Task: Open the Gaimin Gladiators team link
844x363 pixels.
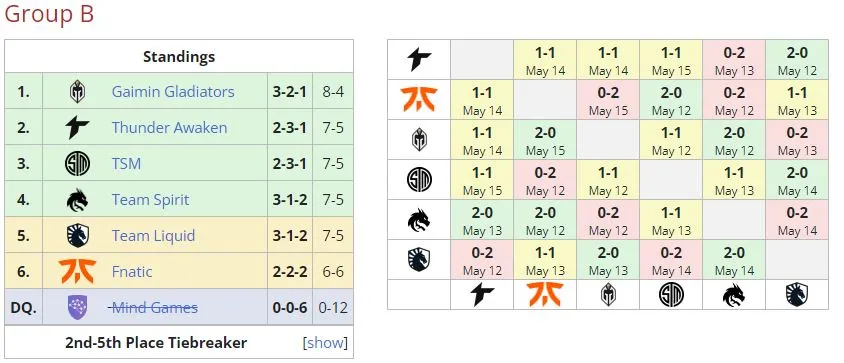Action: pos(173,92)
